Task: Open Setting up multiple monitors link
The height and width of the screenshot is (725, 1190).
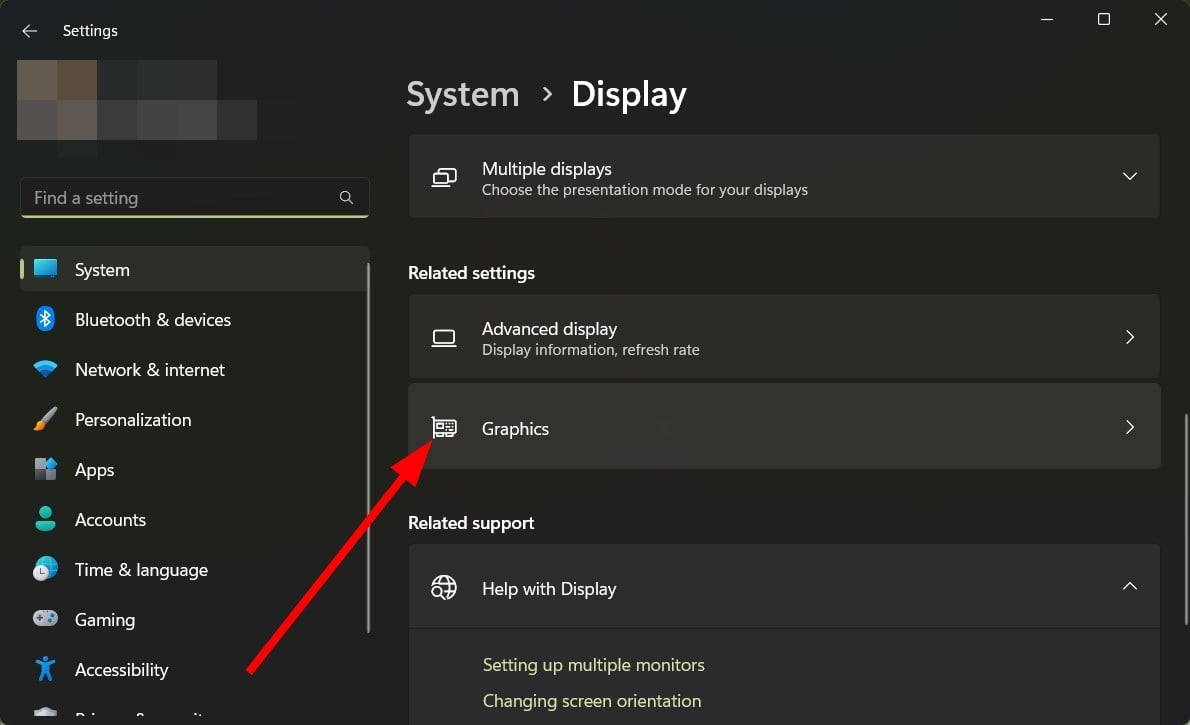Action: pos(593,665)
